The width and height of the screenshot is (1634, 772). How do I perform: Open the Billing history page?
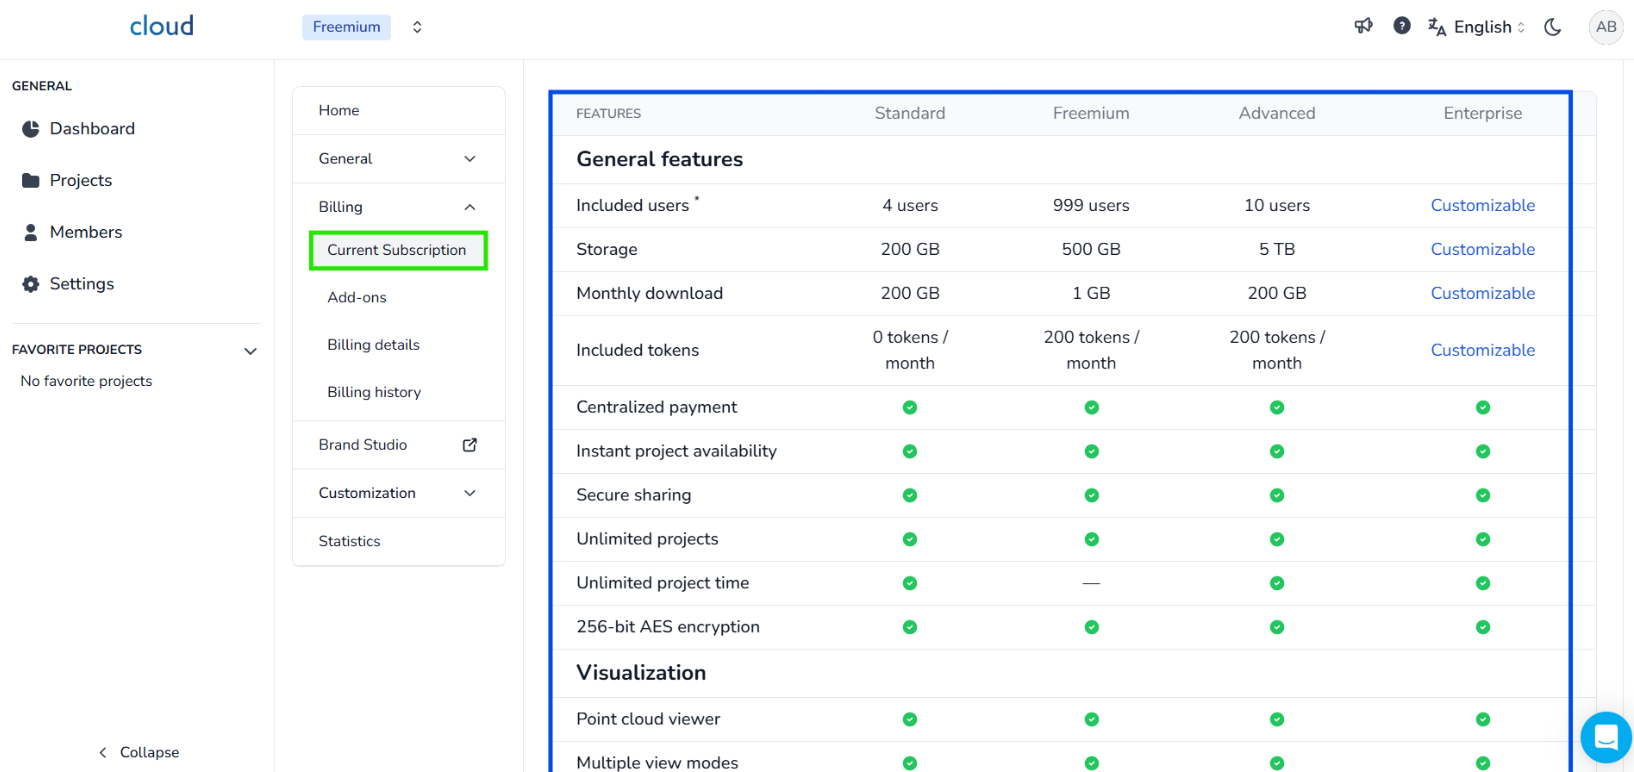pyautogui.click(x=374, y=392)
